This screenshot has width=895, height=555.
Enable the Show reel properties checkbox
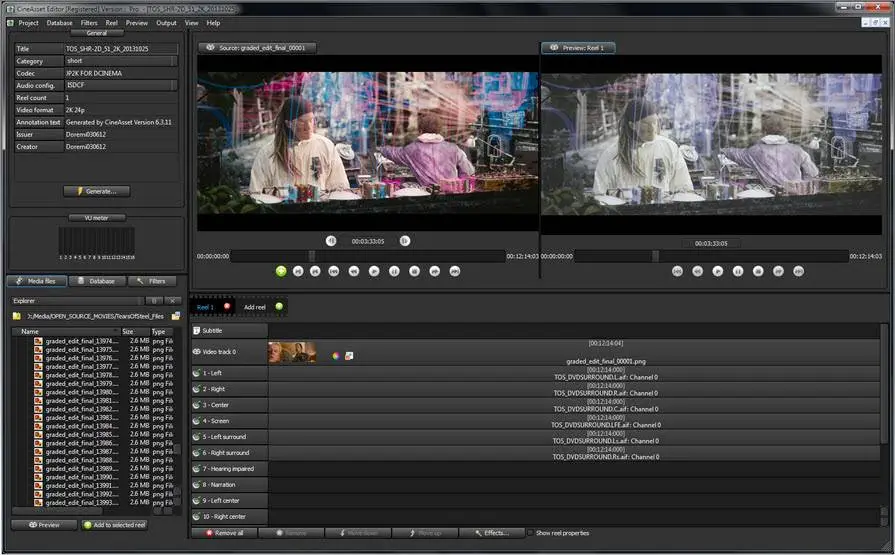(529, 533)
